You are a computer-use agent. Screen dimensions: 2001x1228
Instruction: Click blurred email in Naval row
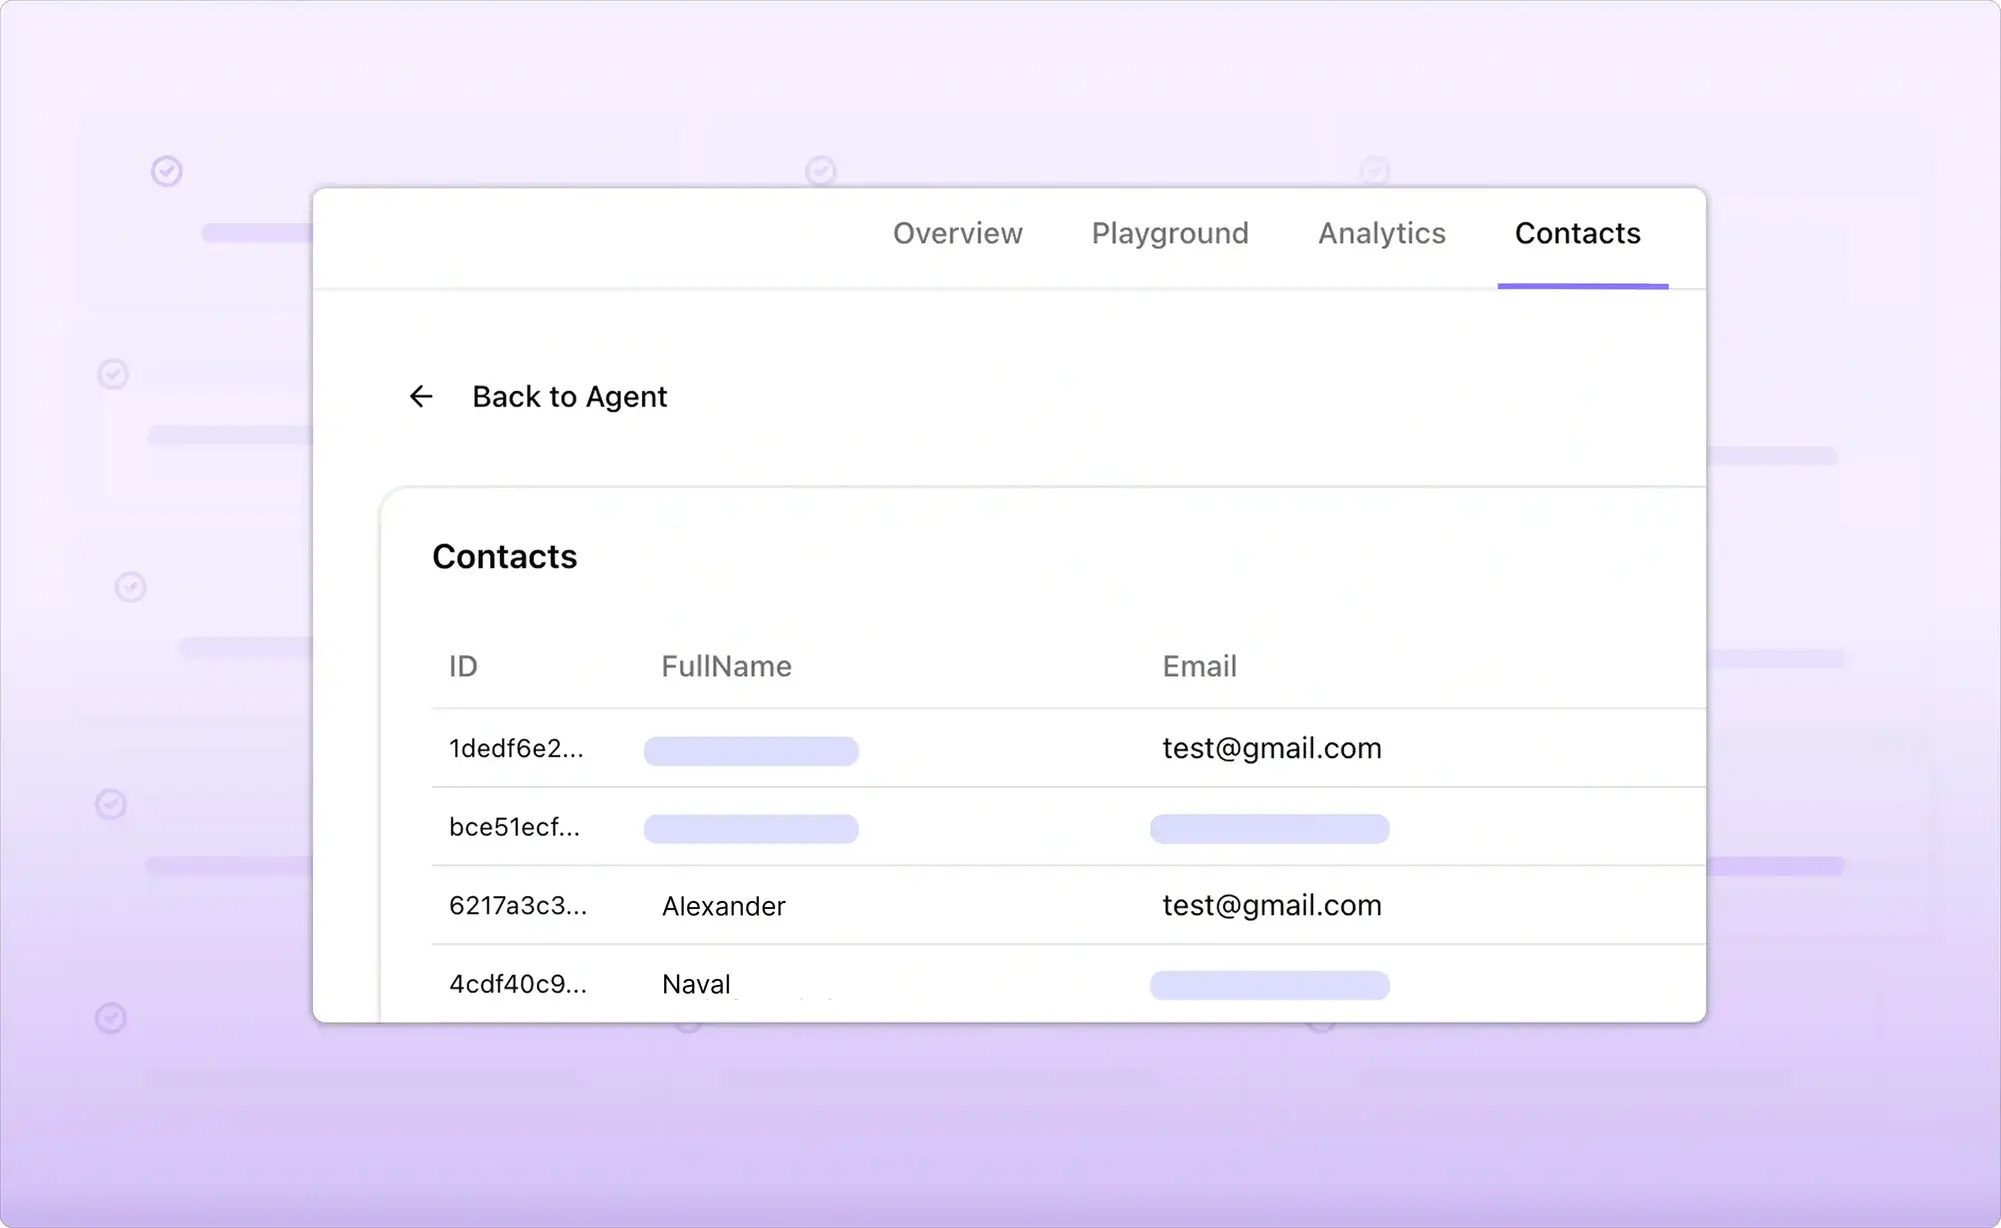[x=1269, y=985]
